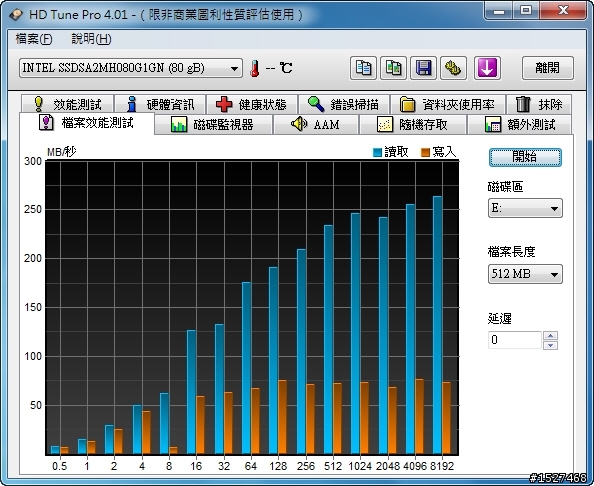Click the 離開 exit button
The image size is (594, 486).
click(548, 68)
